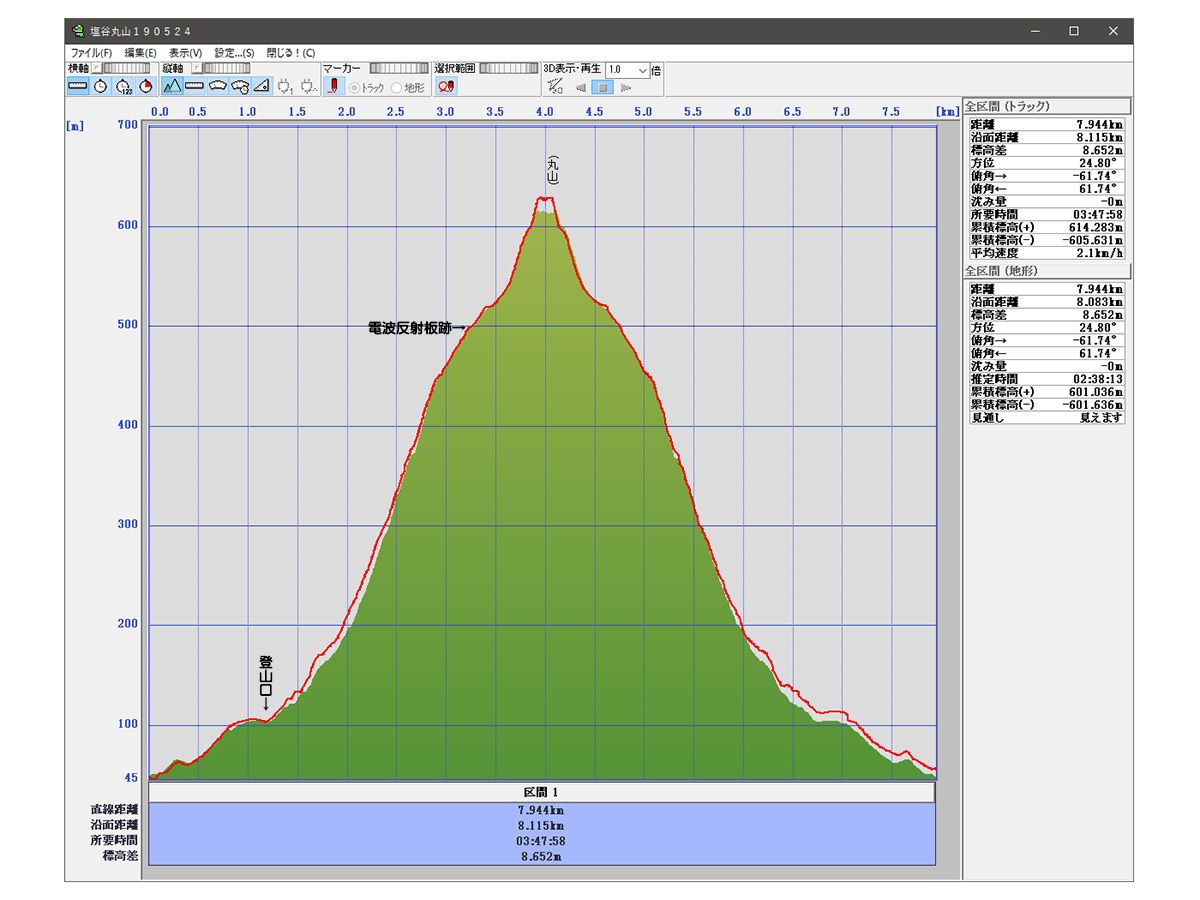This screenshot has width=1200, height=900.
Task: Select the red pie-clock horizontal axis icon
Action: tap(146, 87)
